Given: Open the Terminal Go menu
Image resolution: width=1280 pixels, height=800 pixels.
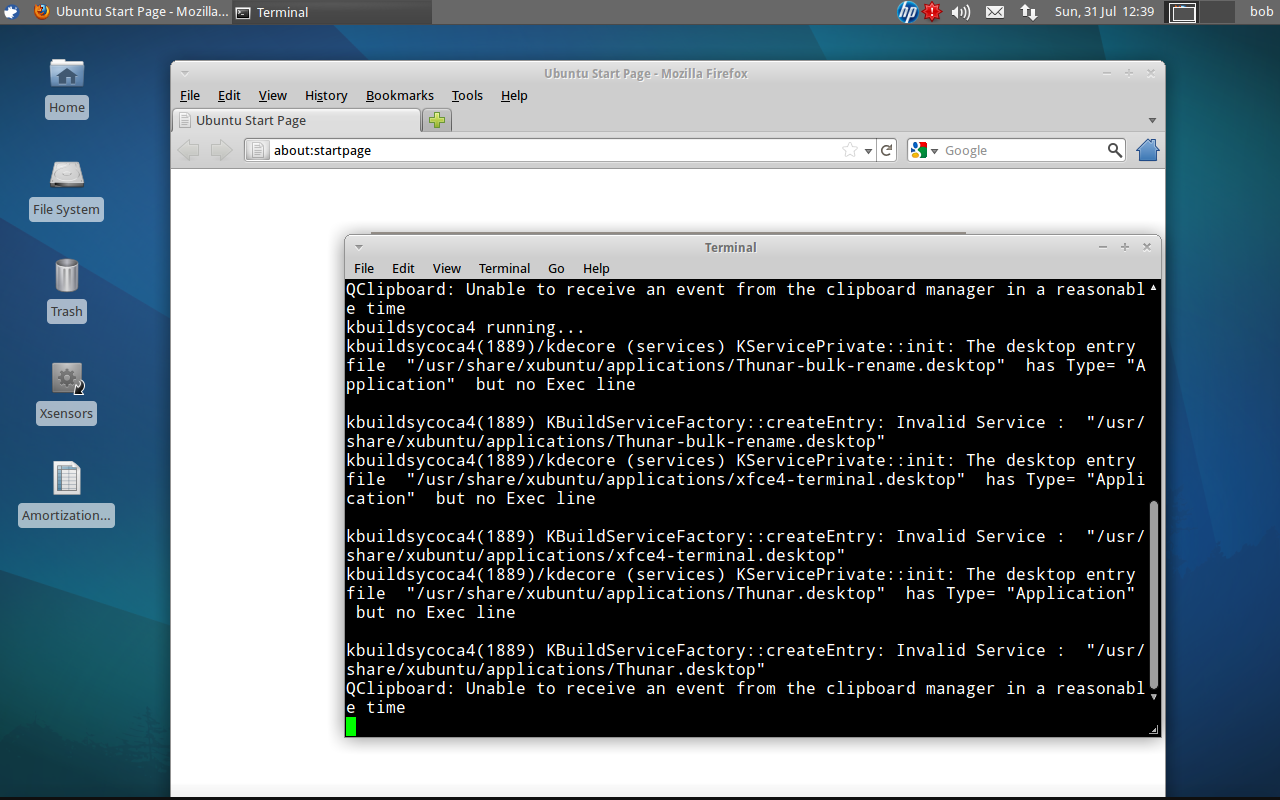Looking at the screenshot, I should coord(556,268).
